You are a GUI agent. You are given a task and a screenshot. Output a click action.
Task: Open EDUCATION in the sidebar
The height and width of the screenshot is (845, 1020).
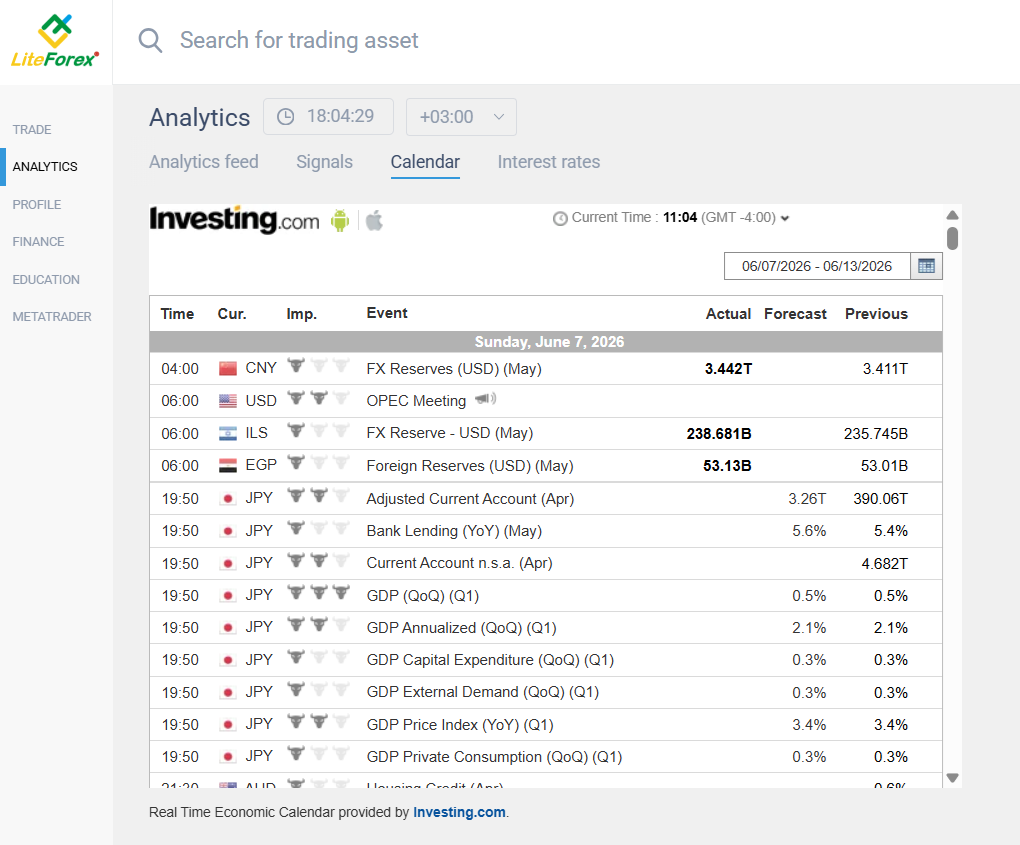[x=46, y=279]
